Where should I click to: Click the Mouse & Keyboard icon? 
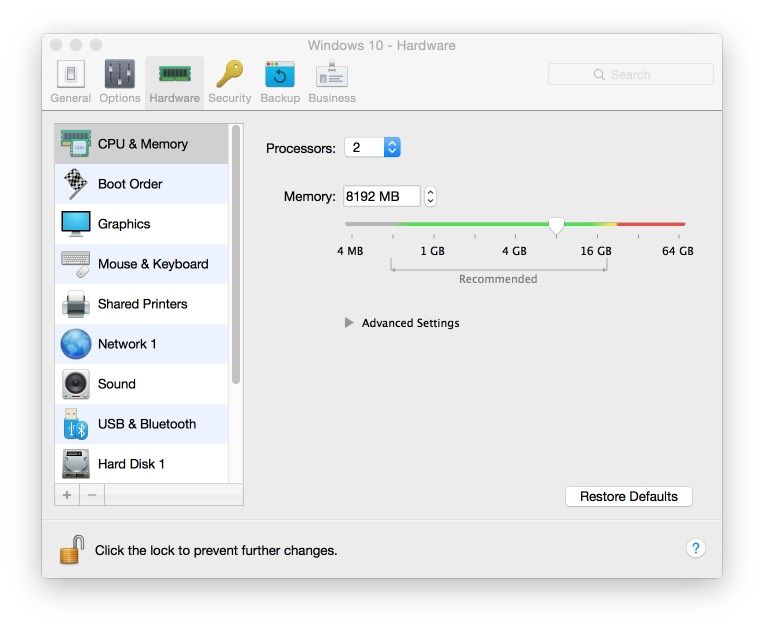[x=76, y=264]
